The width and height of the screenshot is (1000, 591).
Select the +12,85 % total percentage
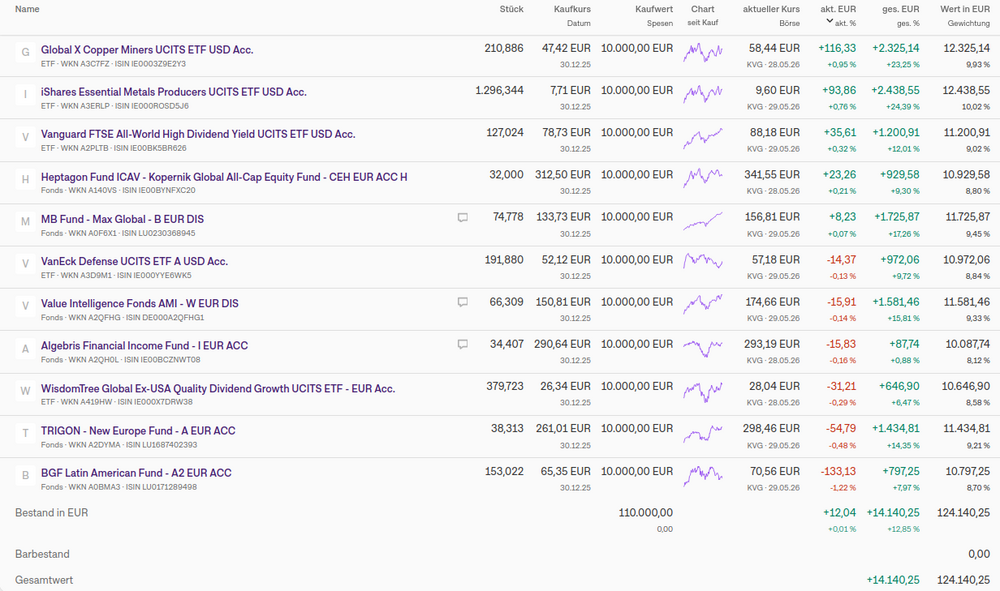click(x=904, y=529)
